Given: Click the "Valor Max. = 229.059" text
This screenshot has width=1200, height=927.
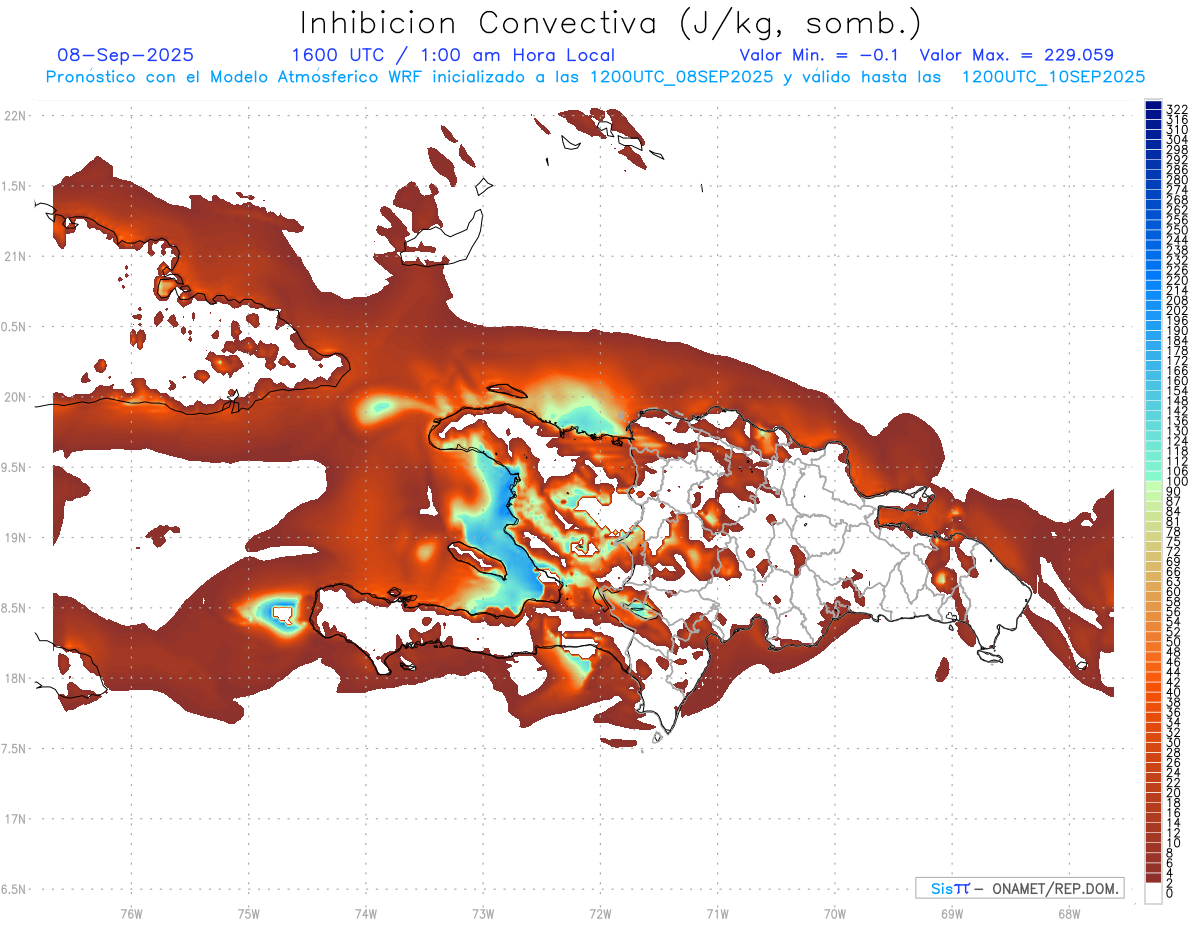Looking at the screenshot, I should click(x=1016, y=55).
